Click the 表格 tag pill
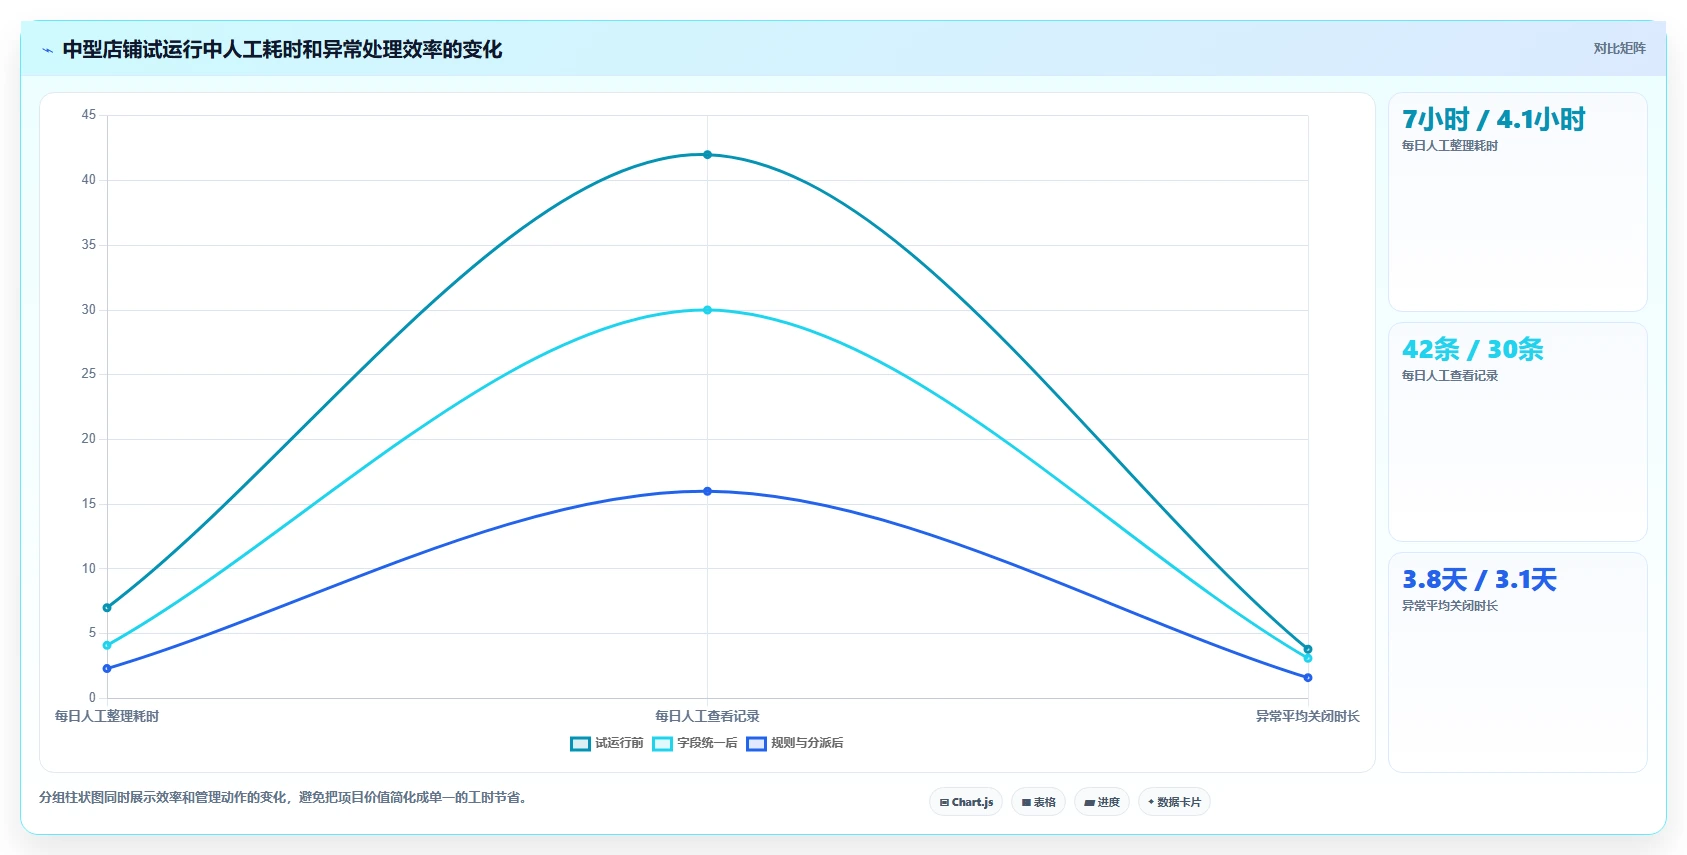Viewport: 1687px width, 855px height. (1038, 802)
